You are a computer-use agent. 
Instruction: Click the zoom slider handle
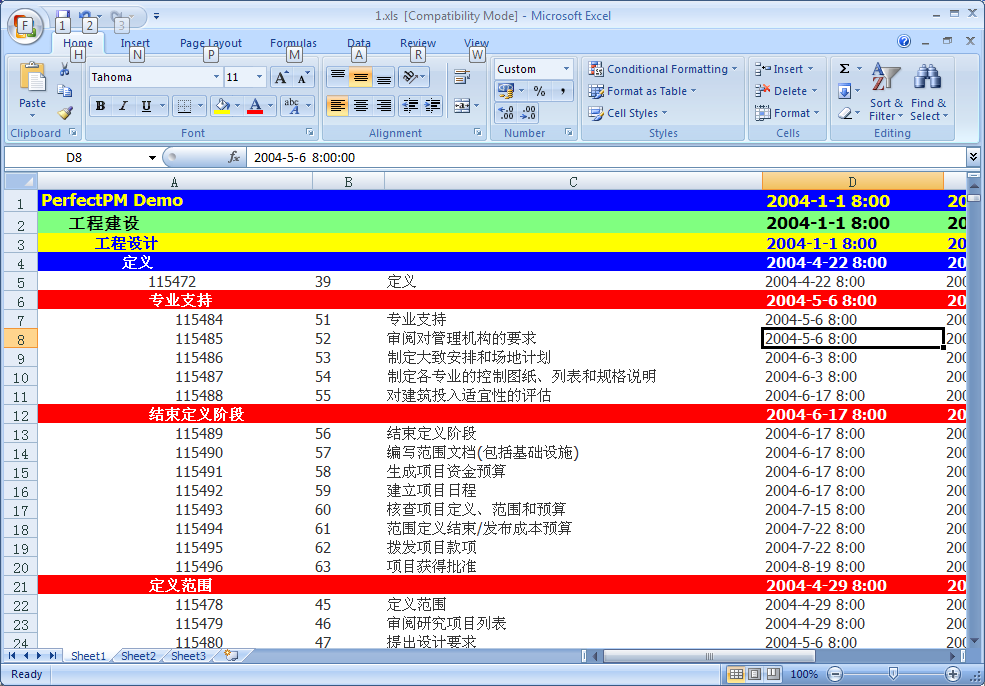(x=893, y=674)
